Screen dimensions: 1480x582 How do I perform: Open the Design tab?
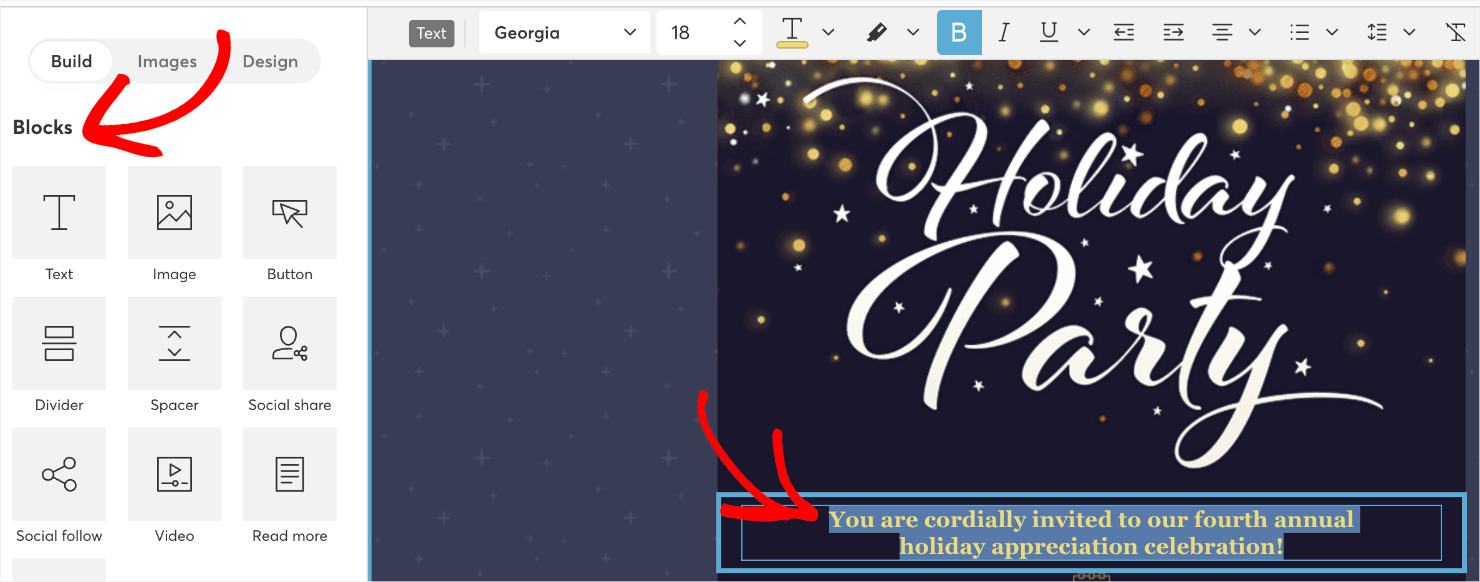pos(270,61)
